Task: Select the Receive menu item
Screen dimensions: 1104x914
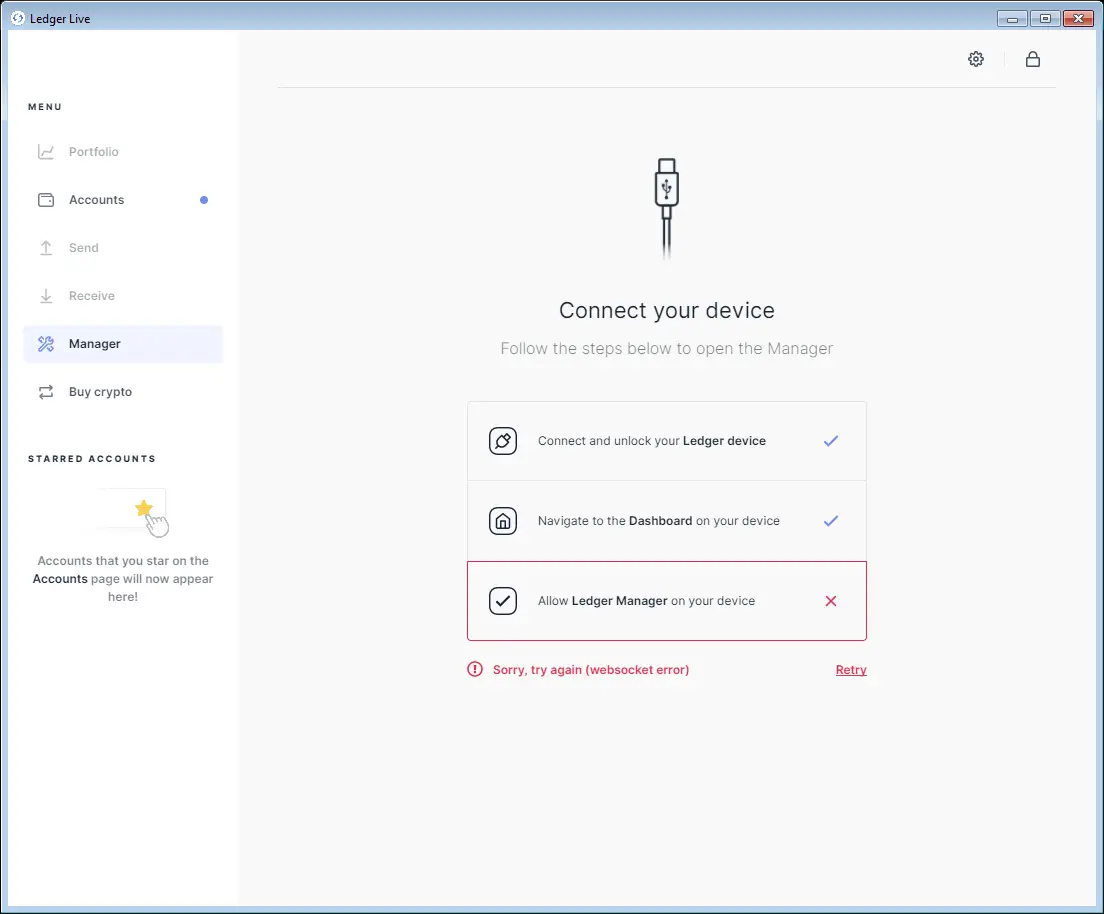Action: point(123,296)
